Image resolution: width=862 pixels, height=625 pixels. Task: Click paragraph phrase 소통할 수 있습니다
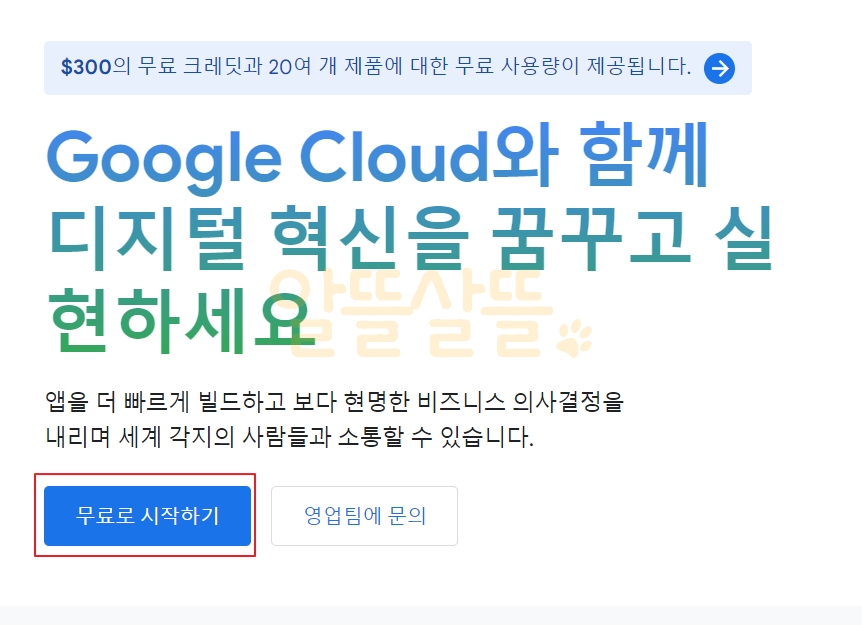click(435, 438)
